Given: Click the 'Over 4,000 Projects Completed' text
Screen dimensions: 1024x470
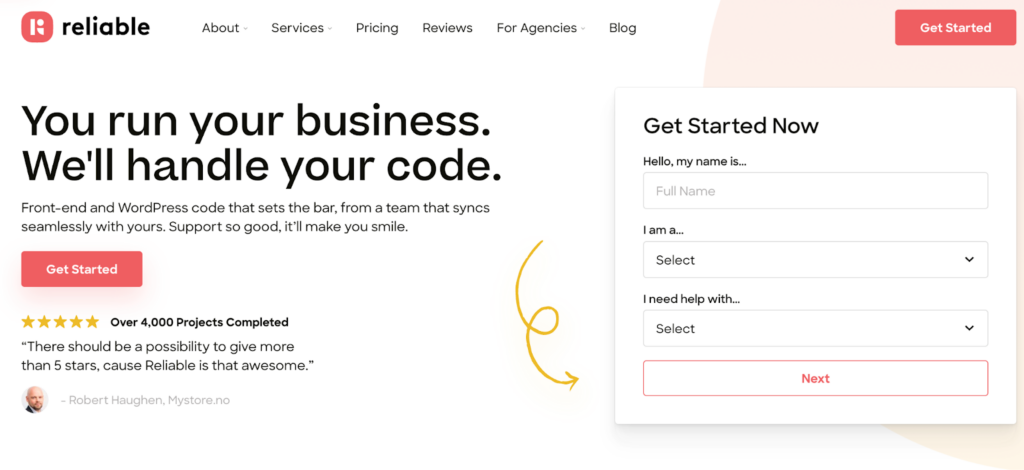Looking at the screenshot, I should point(199,322).
